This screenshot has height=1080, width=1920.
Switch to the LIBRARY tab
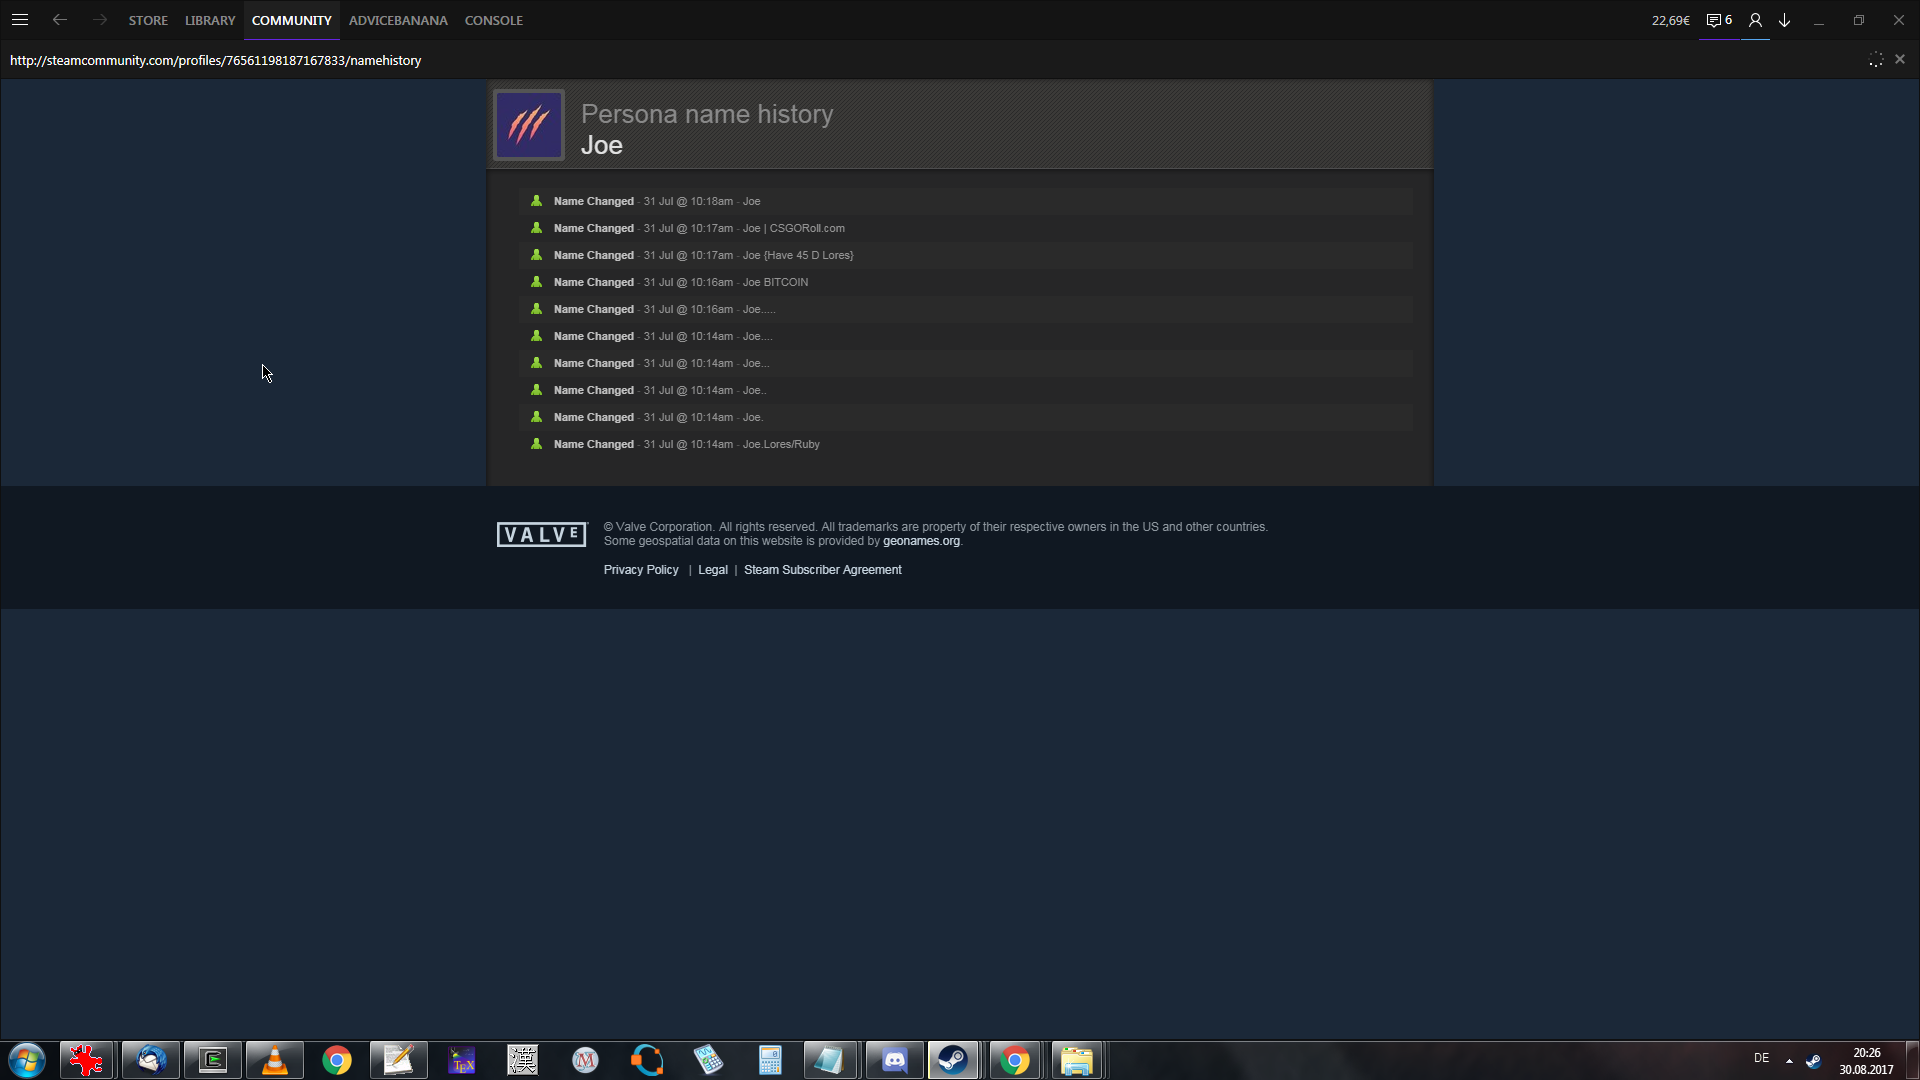pyautogui.click(x=210, y=20)
